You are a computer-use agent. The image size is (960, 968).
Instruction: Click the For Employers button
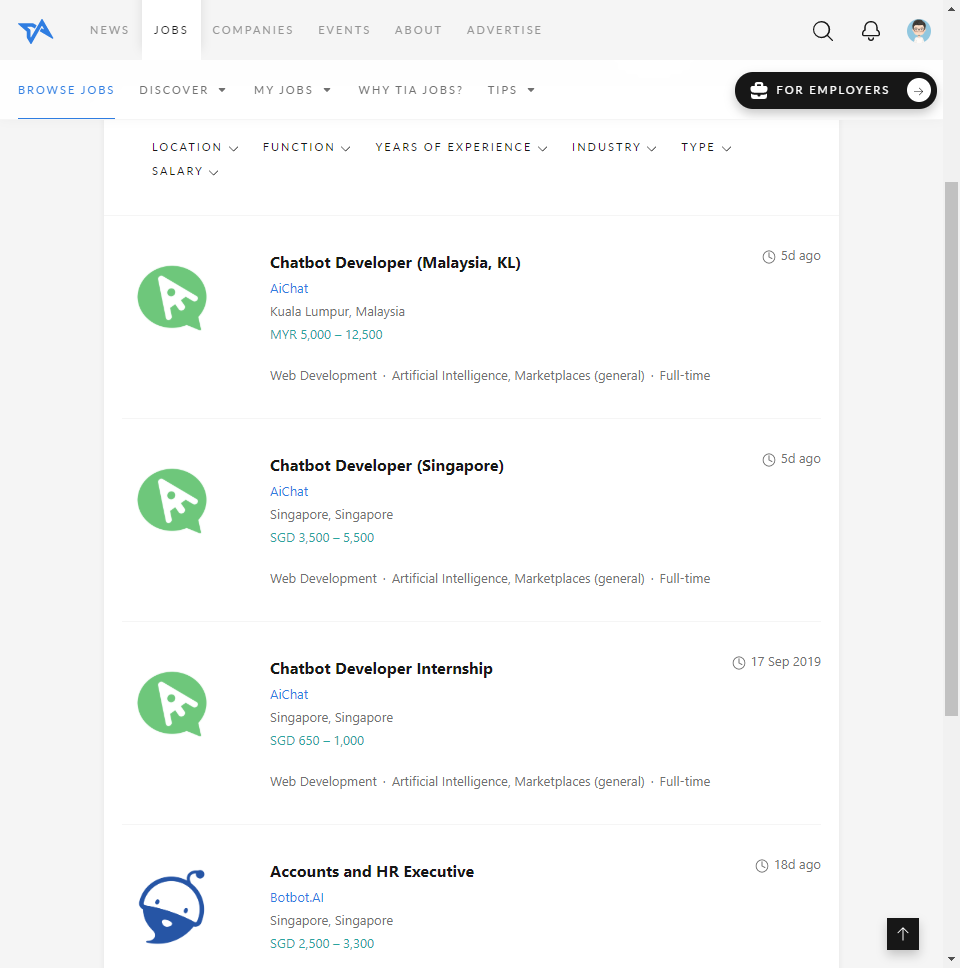835,90
